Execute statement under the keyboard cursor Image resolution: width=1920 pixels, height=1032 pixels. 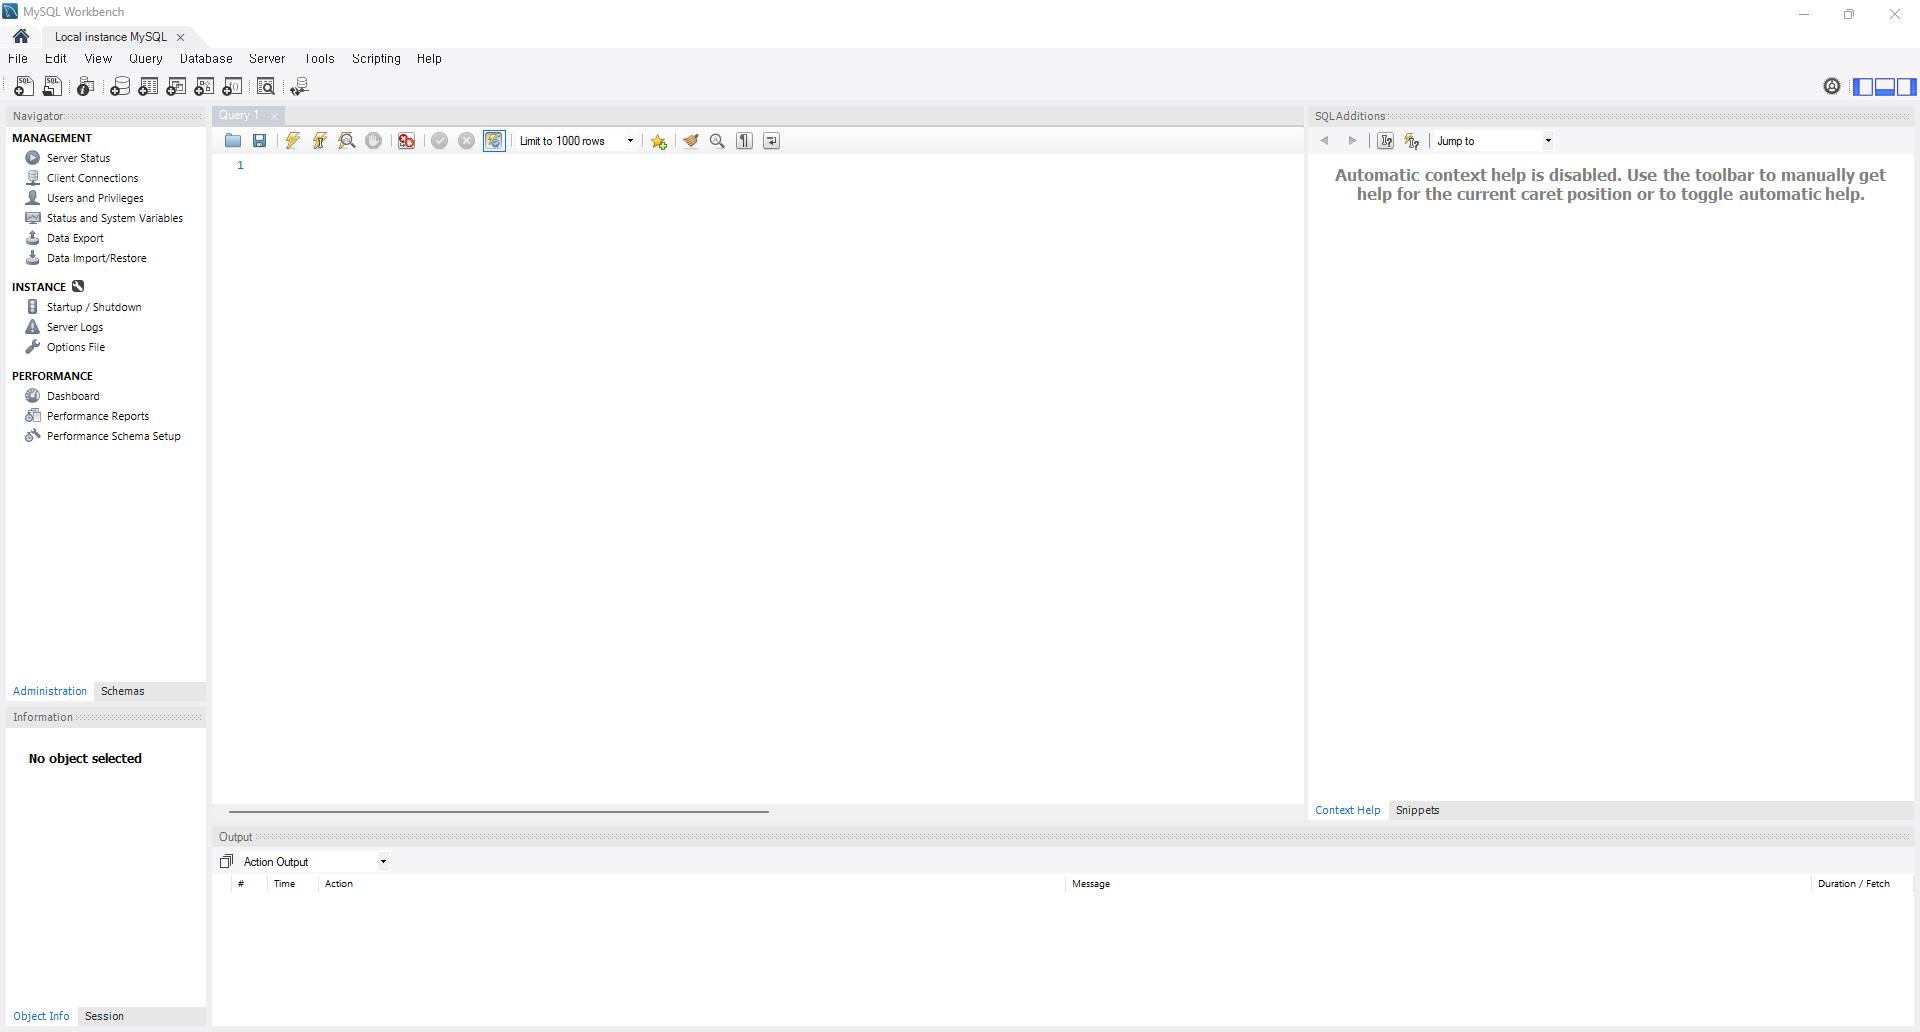coord(320,141)
